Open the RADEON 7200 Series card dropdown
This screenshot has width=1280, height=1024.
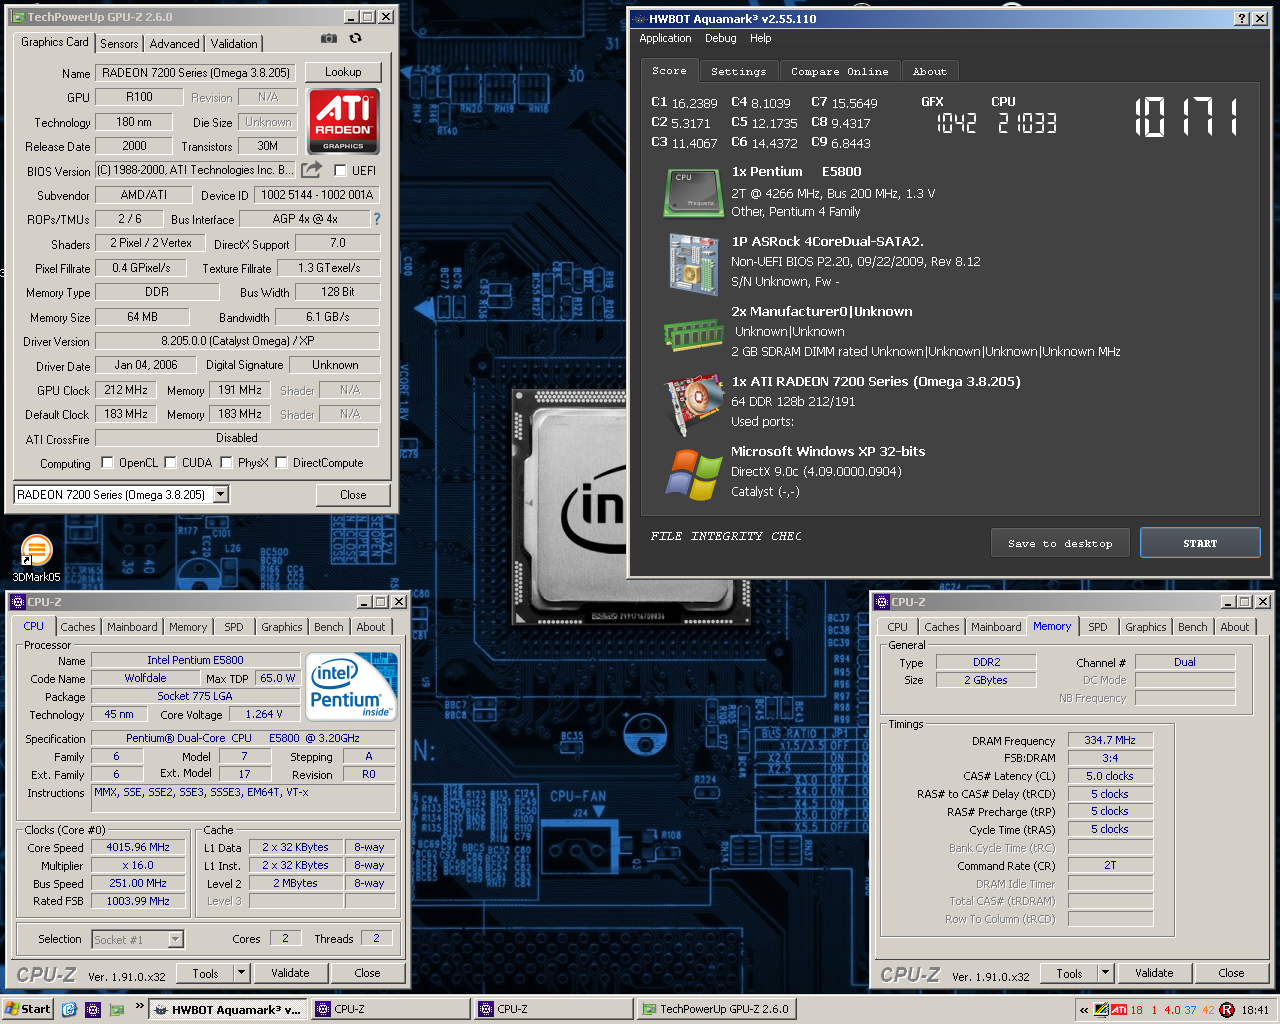point(221,494)
